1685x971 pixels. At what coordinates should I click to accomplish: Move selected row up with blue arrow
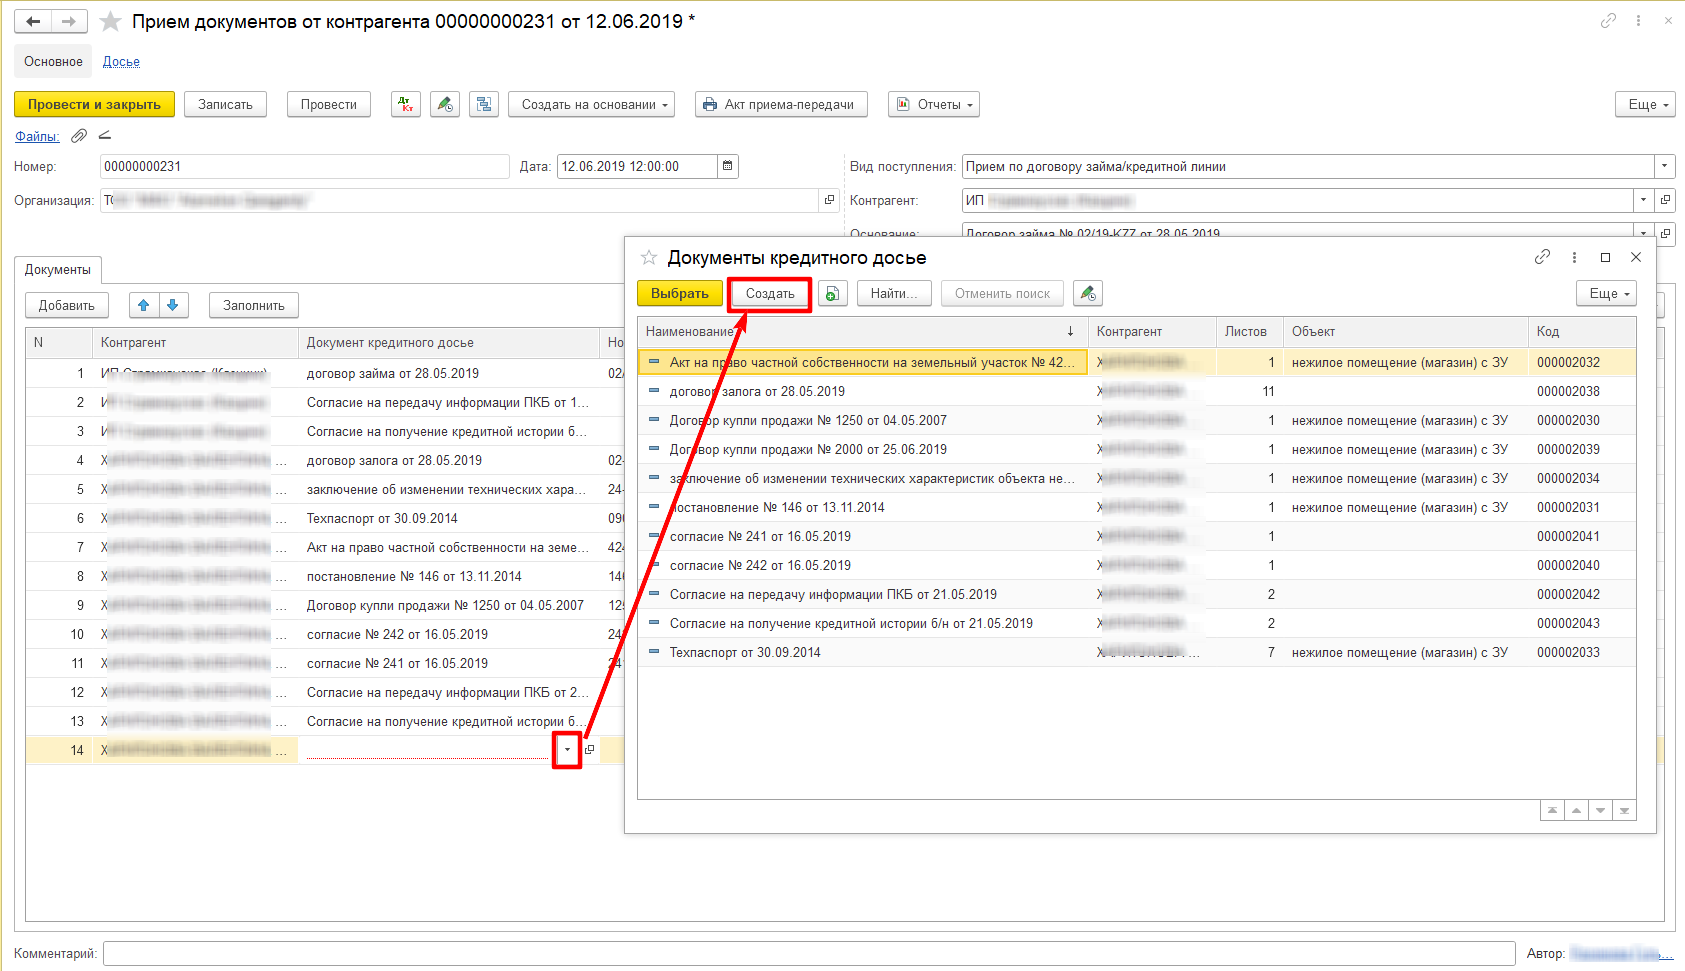point(144,305)
